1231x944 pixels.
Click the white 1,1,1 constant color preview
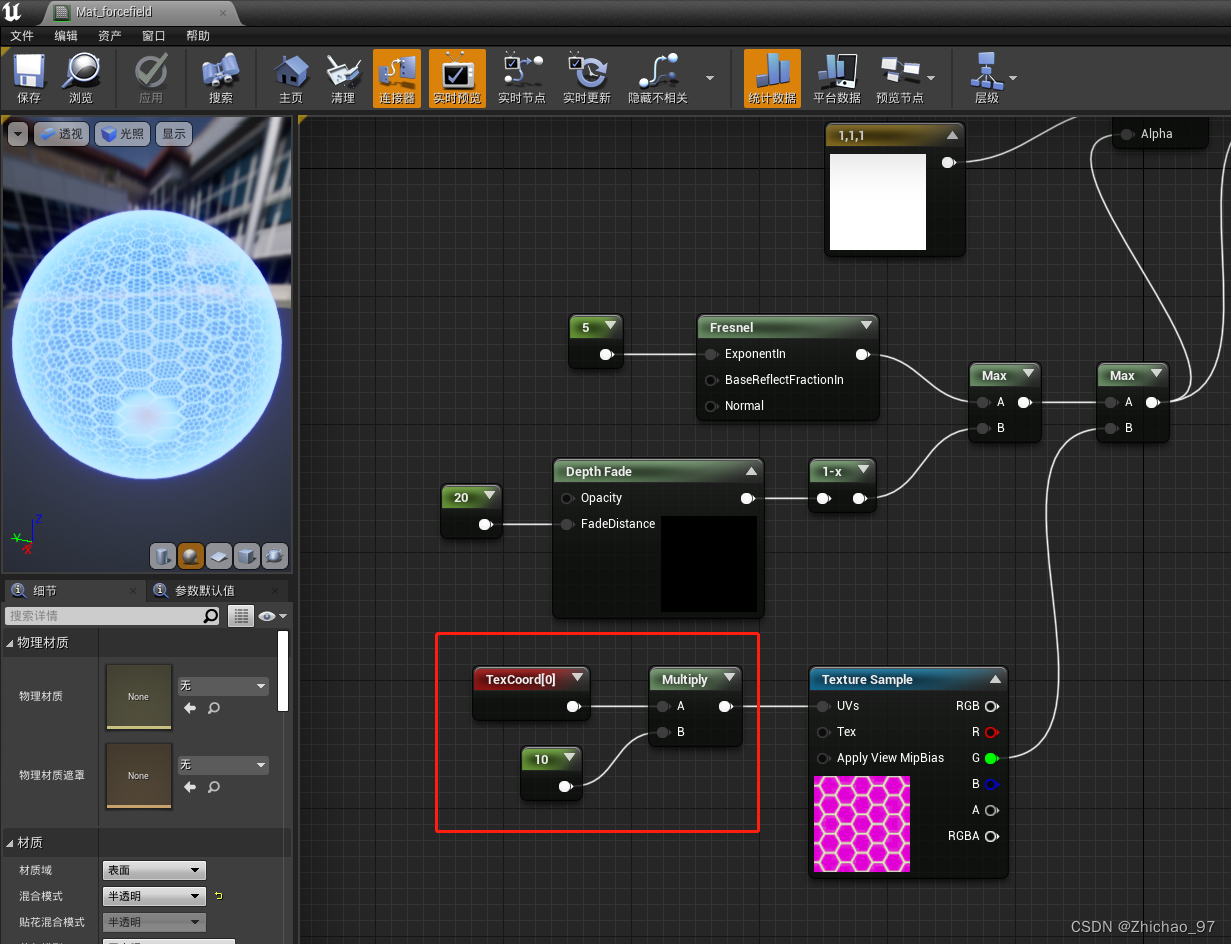tap(878, 201)
